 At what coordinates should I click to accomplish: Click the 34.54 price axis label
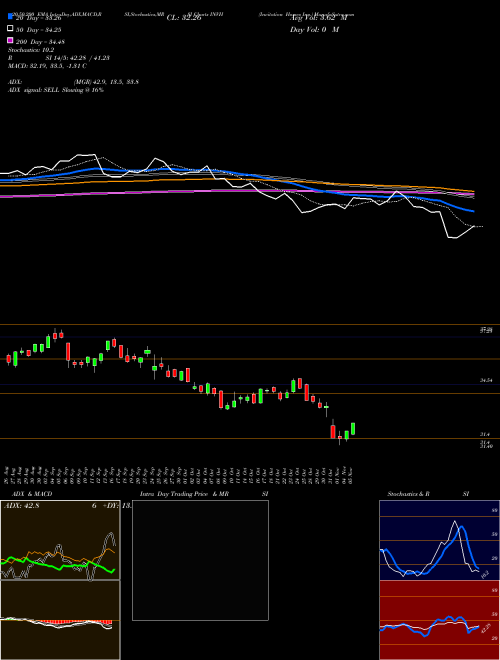486,380
